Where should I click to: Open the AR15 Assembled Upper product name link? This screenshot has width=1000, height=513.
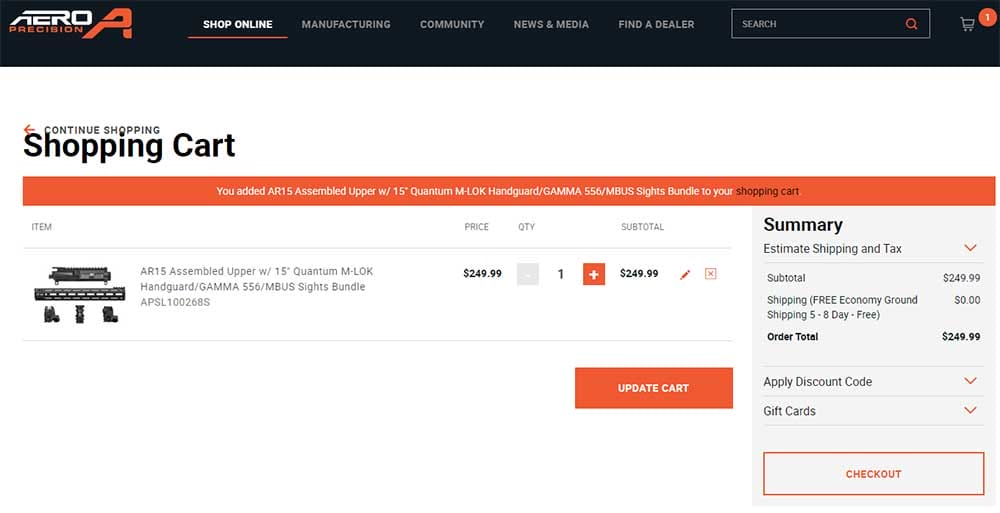pos(256,279)
